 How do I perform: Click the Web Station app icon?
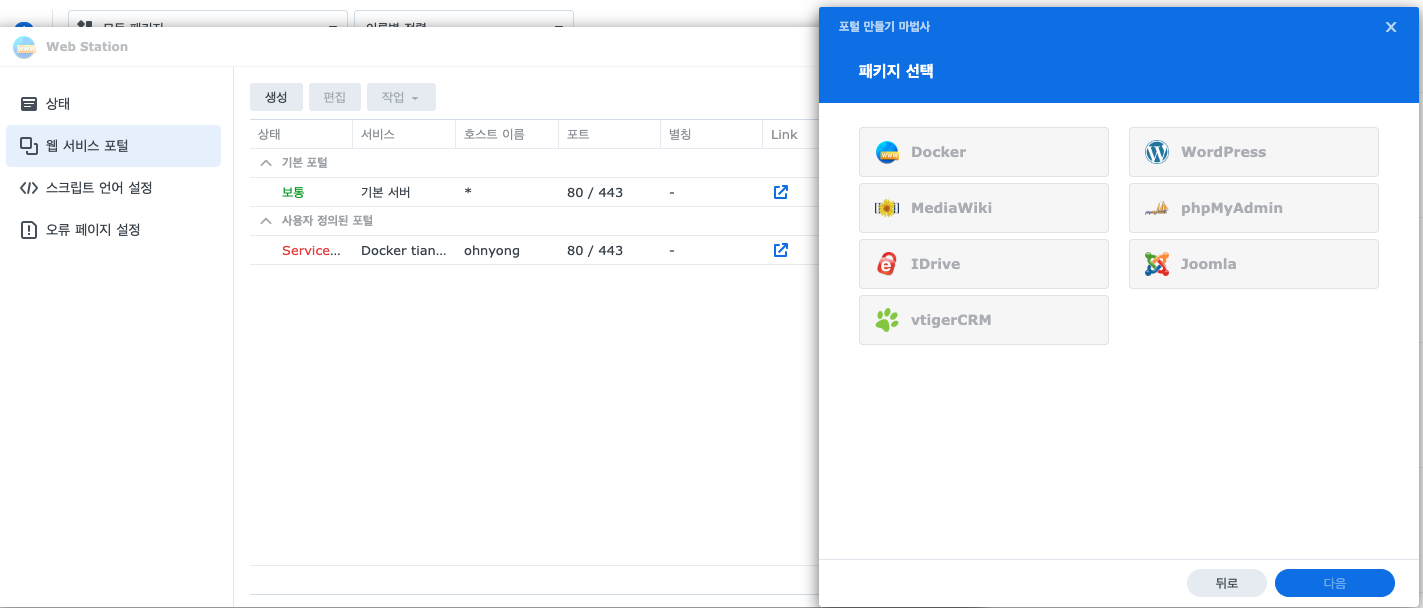25,47
